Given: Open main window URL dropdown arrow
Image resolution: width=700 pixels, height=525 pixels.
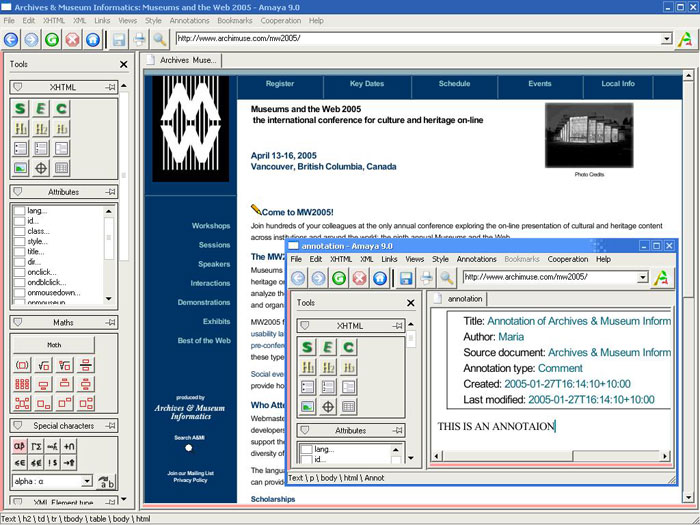Looking at the screenshot, I should (666, 38).
